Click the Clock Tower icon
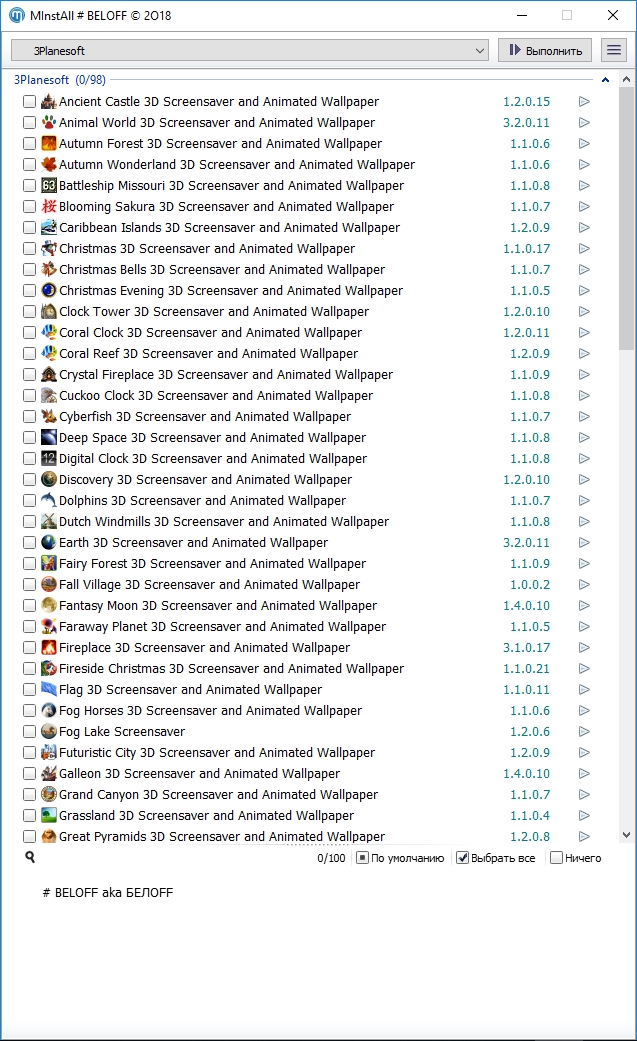The image size is (637, 1041). [48, 311]
